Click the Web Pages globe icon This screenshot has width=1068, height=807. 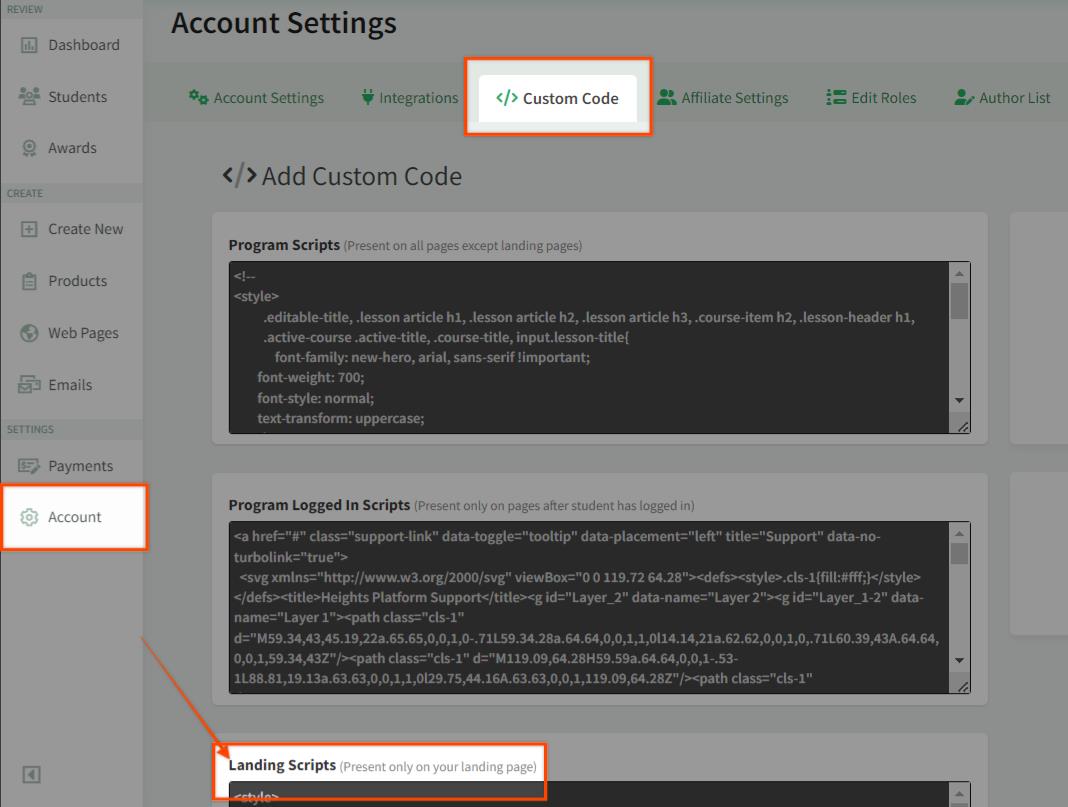click(29, 333)
